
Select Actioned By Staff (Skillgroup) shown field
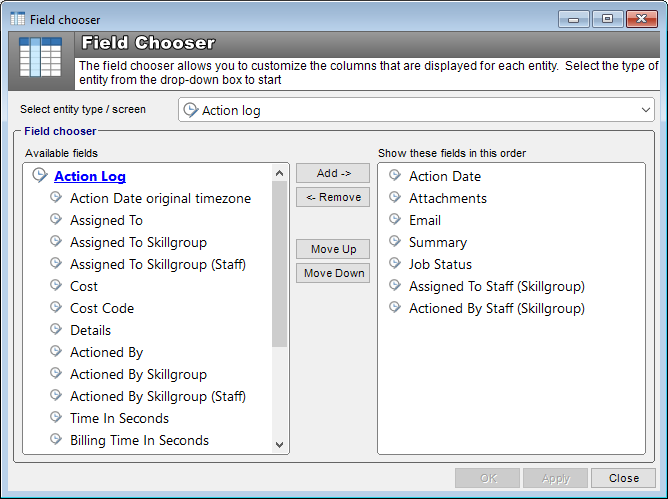click(x=497, y=309)
